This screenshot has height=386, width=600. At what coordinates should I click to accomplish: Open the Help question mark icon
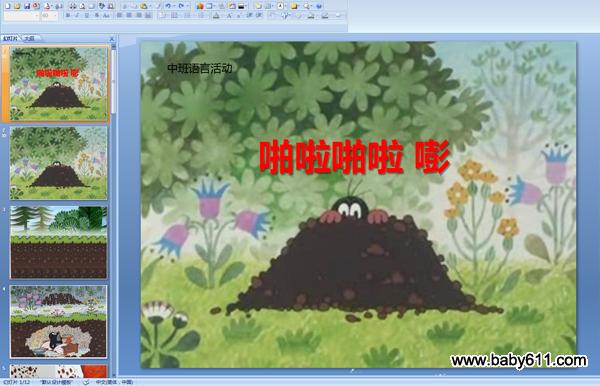(x=319, y=6)
